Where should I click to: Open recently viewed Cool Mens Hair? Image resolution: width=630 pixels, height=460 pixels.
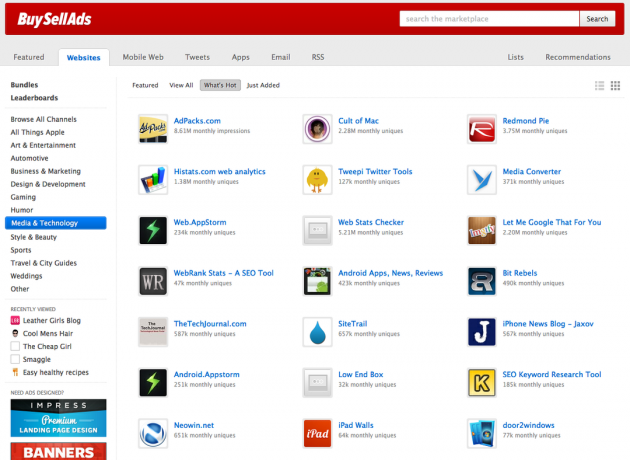click(x=48, y=333)
